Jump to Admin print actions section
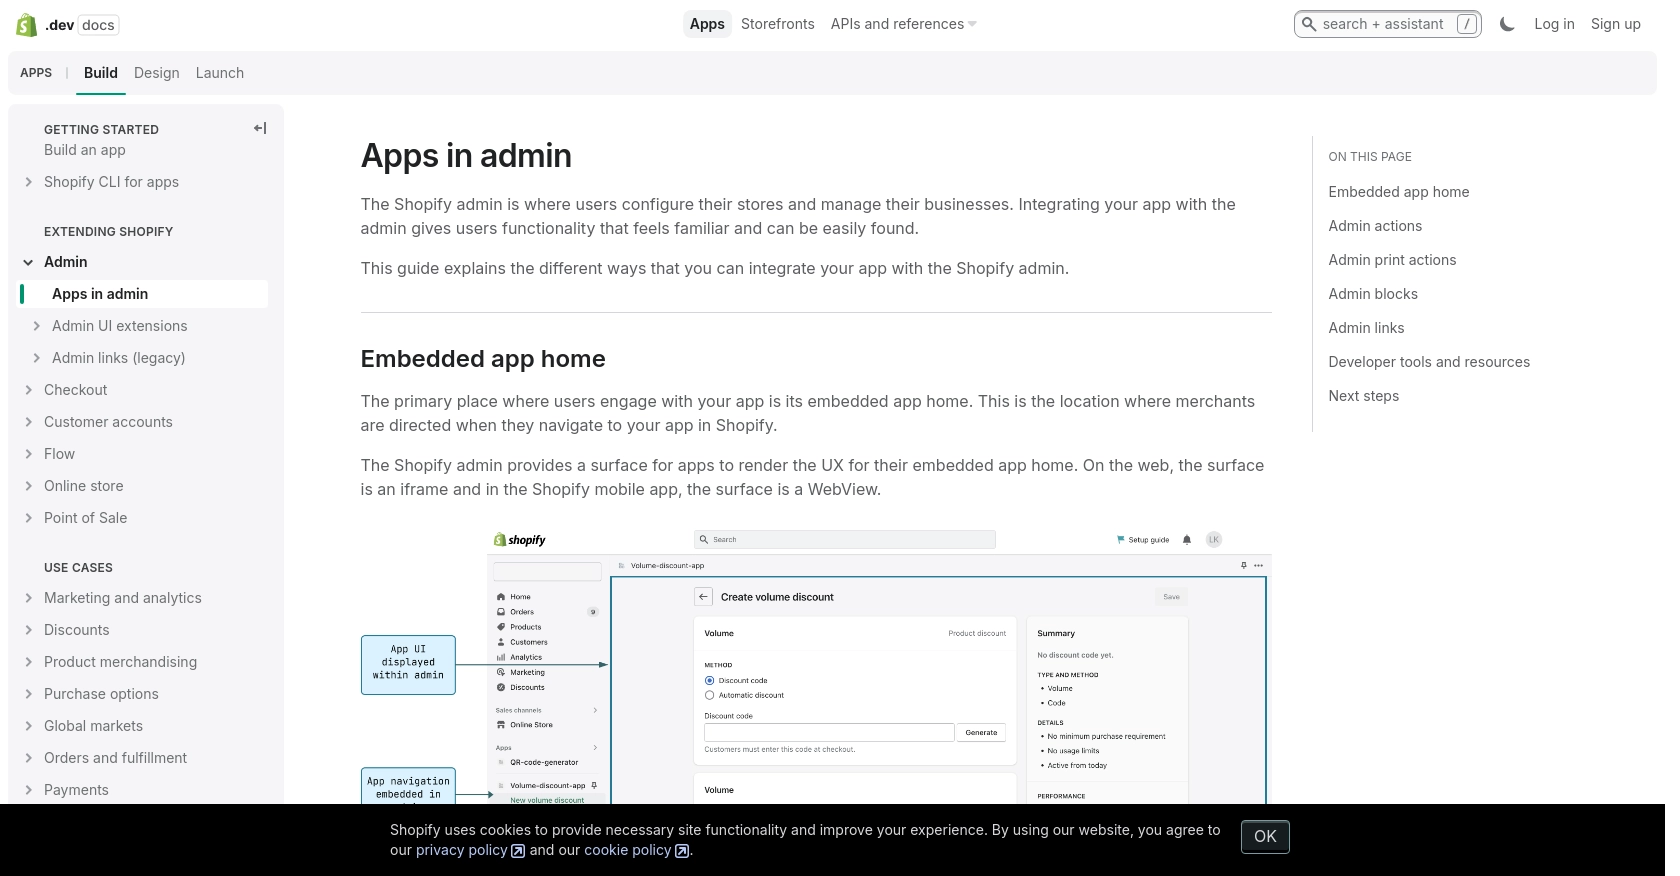 pos(1392,260)
